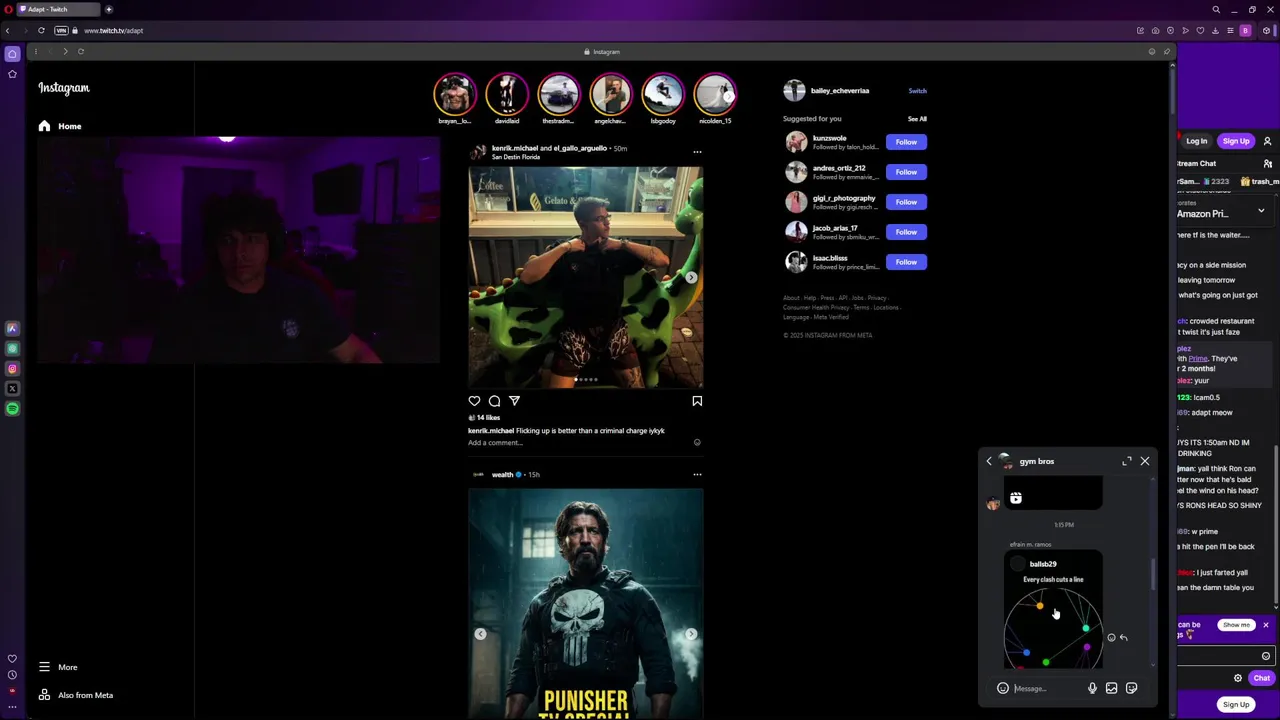Screen dimensions: 1280x720
Task: Open more options on kenrik.michael post
Action: [x=697, y=152]
